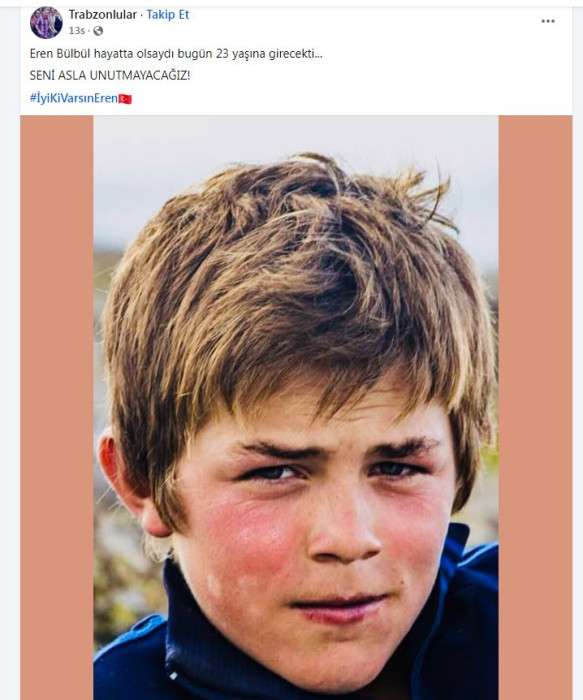Open the #İyiKiVarsınEren hashtag
The height and width of the screenshot is (700, 583).
[74, 98]
